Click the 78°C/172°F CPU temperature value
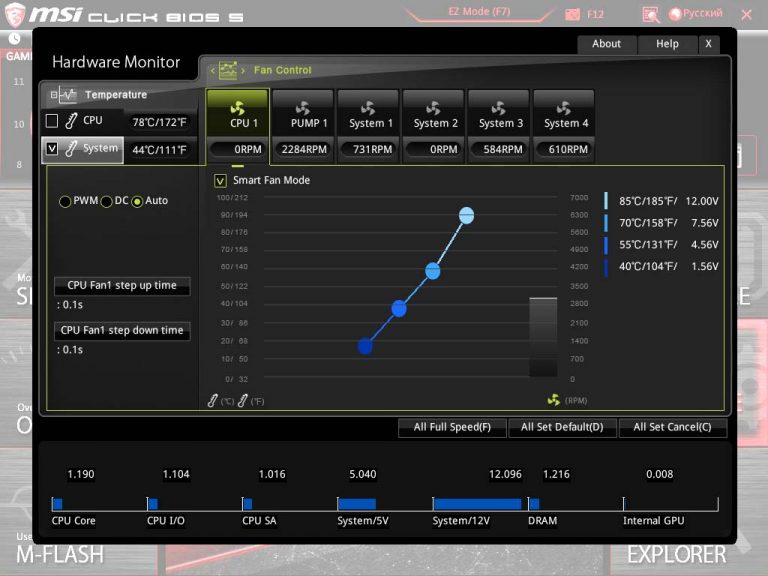The height and width of the screenshot is (576, 768). (160, 122)
